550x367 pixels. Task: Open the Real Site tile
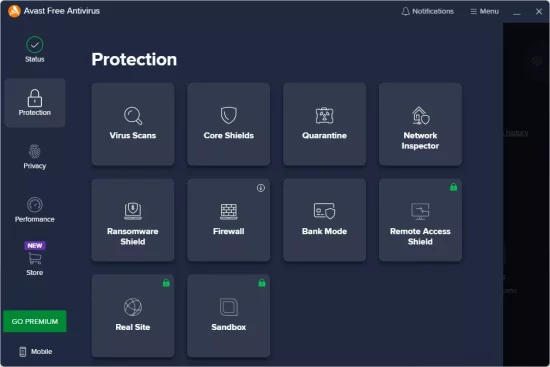tap(133, 316)
